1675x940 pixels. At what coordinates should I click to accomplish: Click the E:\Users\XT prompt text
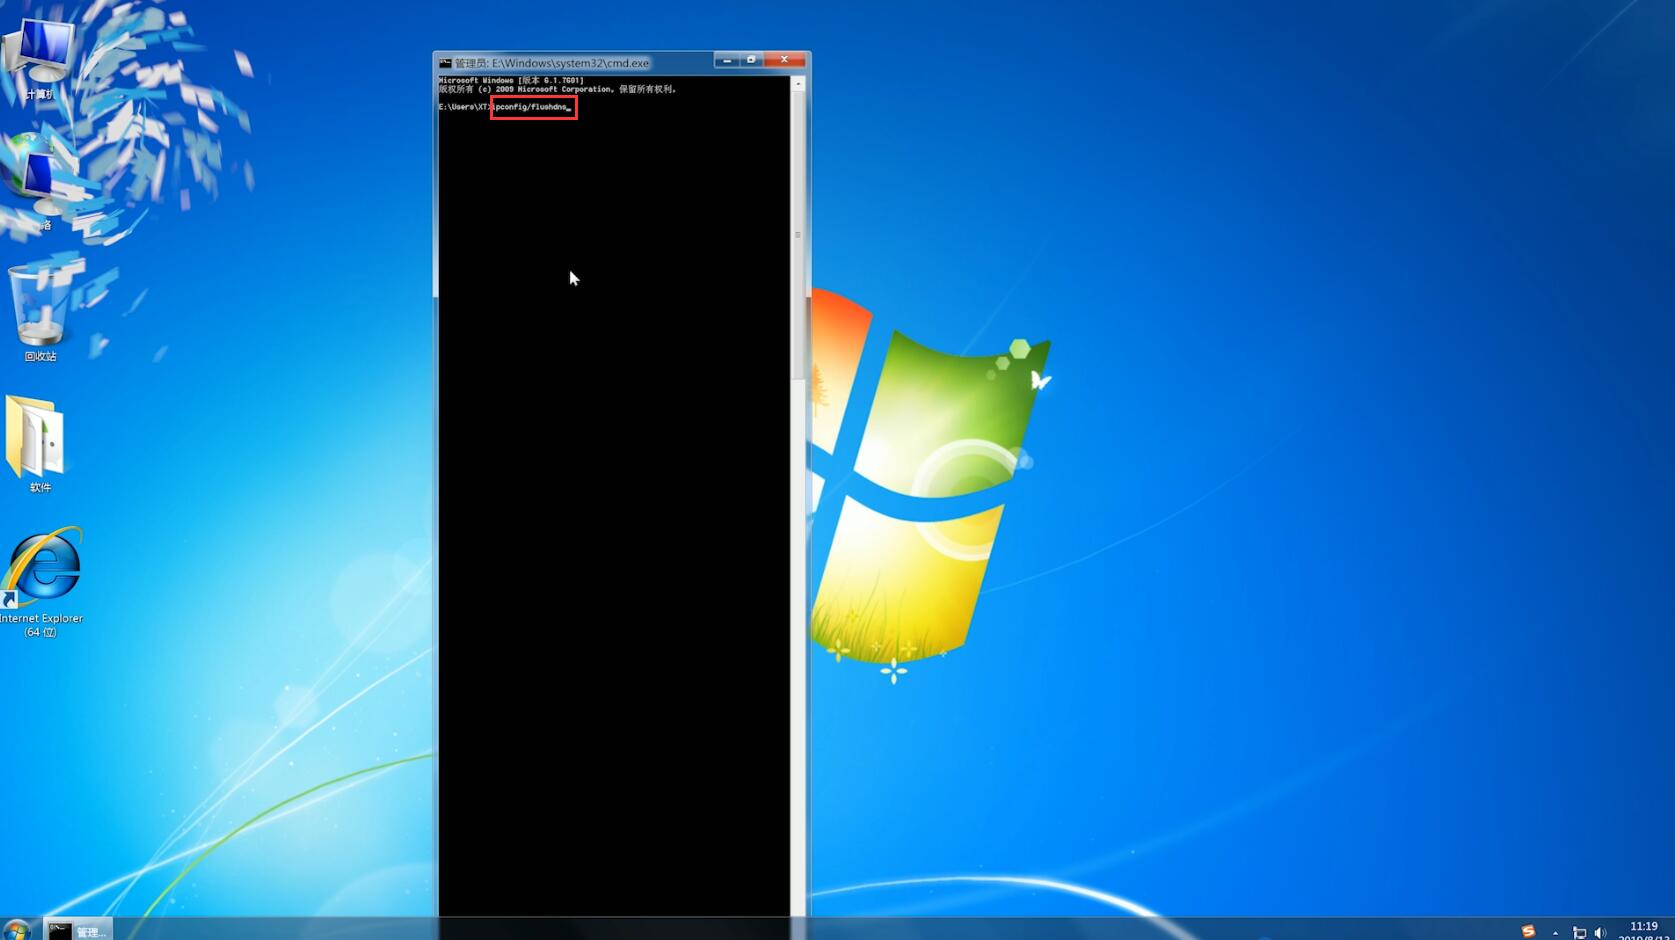click(465, 107)
